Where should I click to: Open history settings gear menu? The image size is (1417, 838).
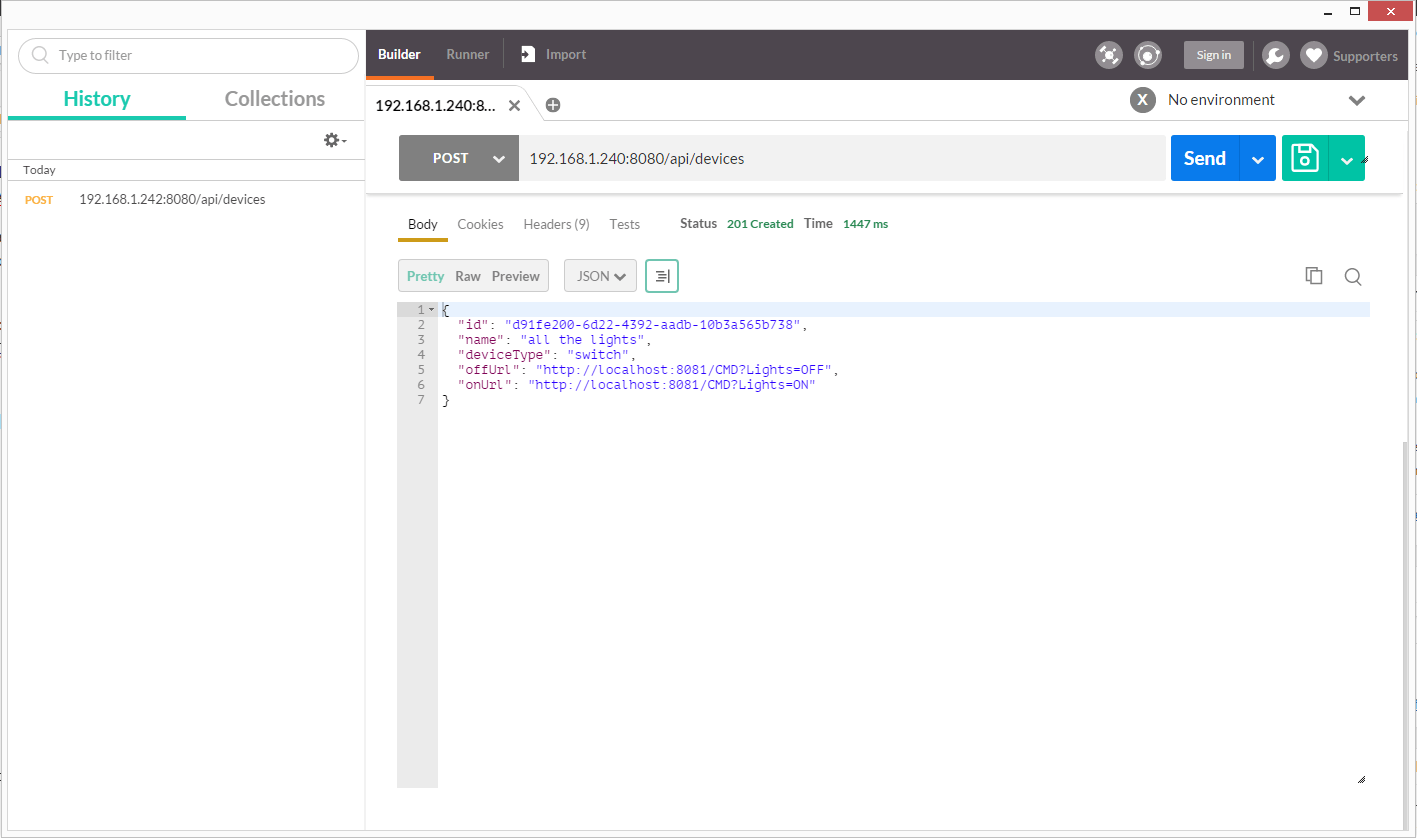tap(335, 140)
